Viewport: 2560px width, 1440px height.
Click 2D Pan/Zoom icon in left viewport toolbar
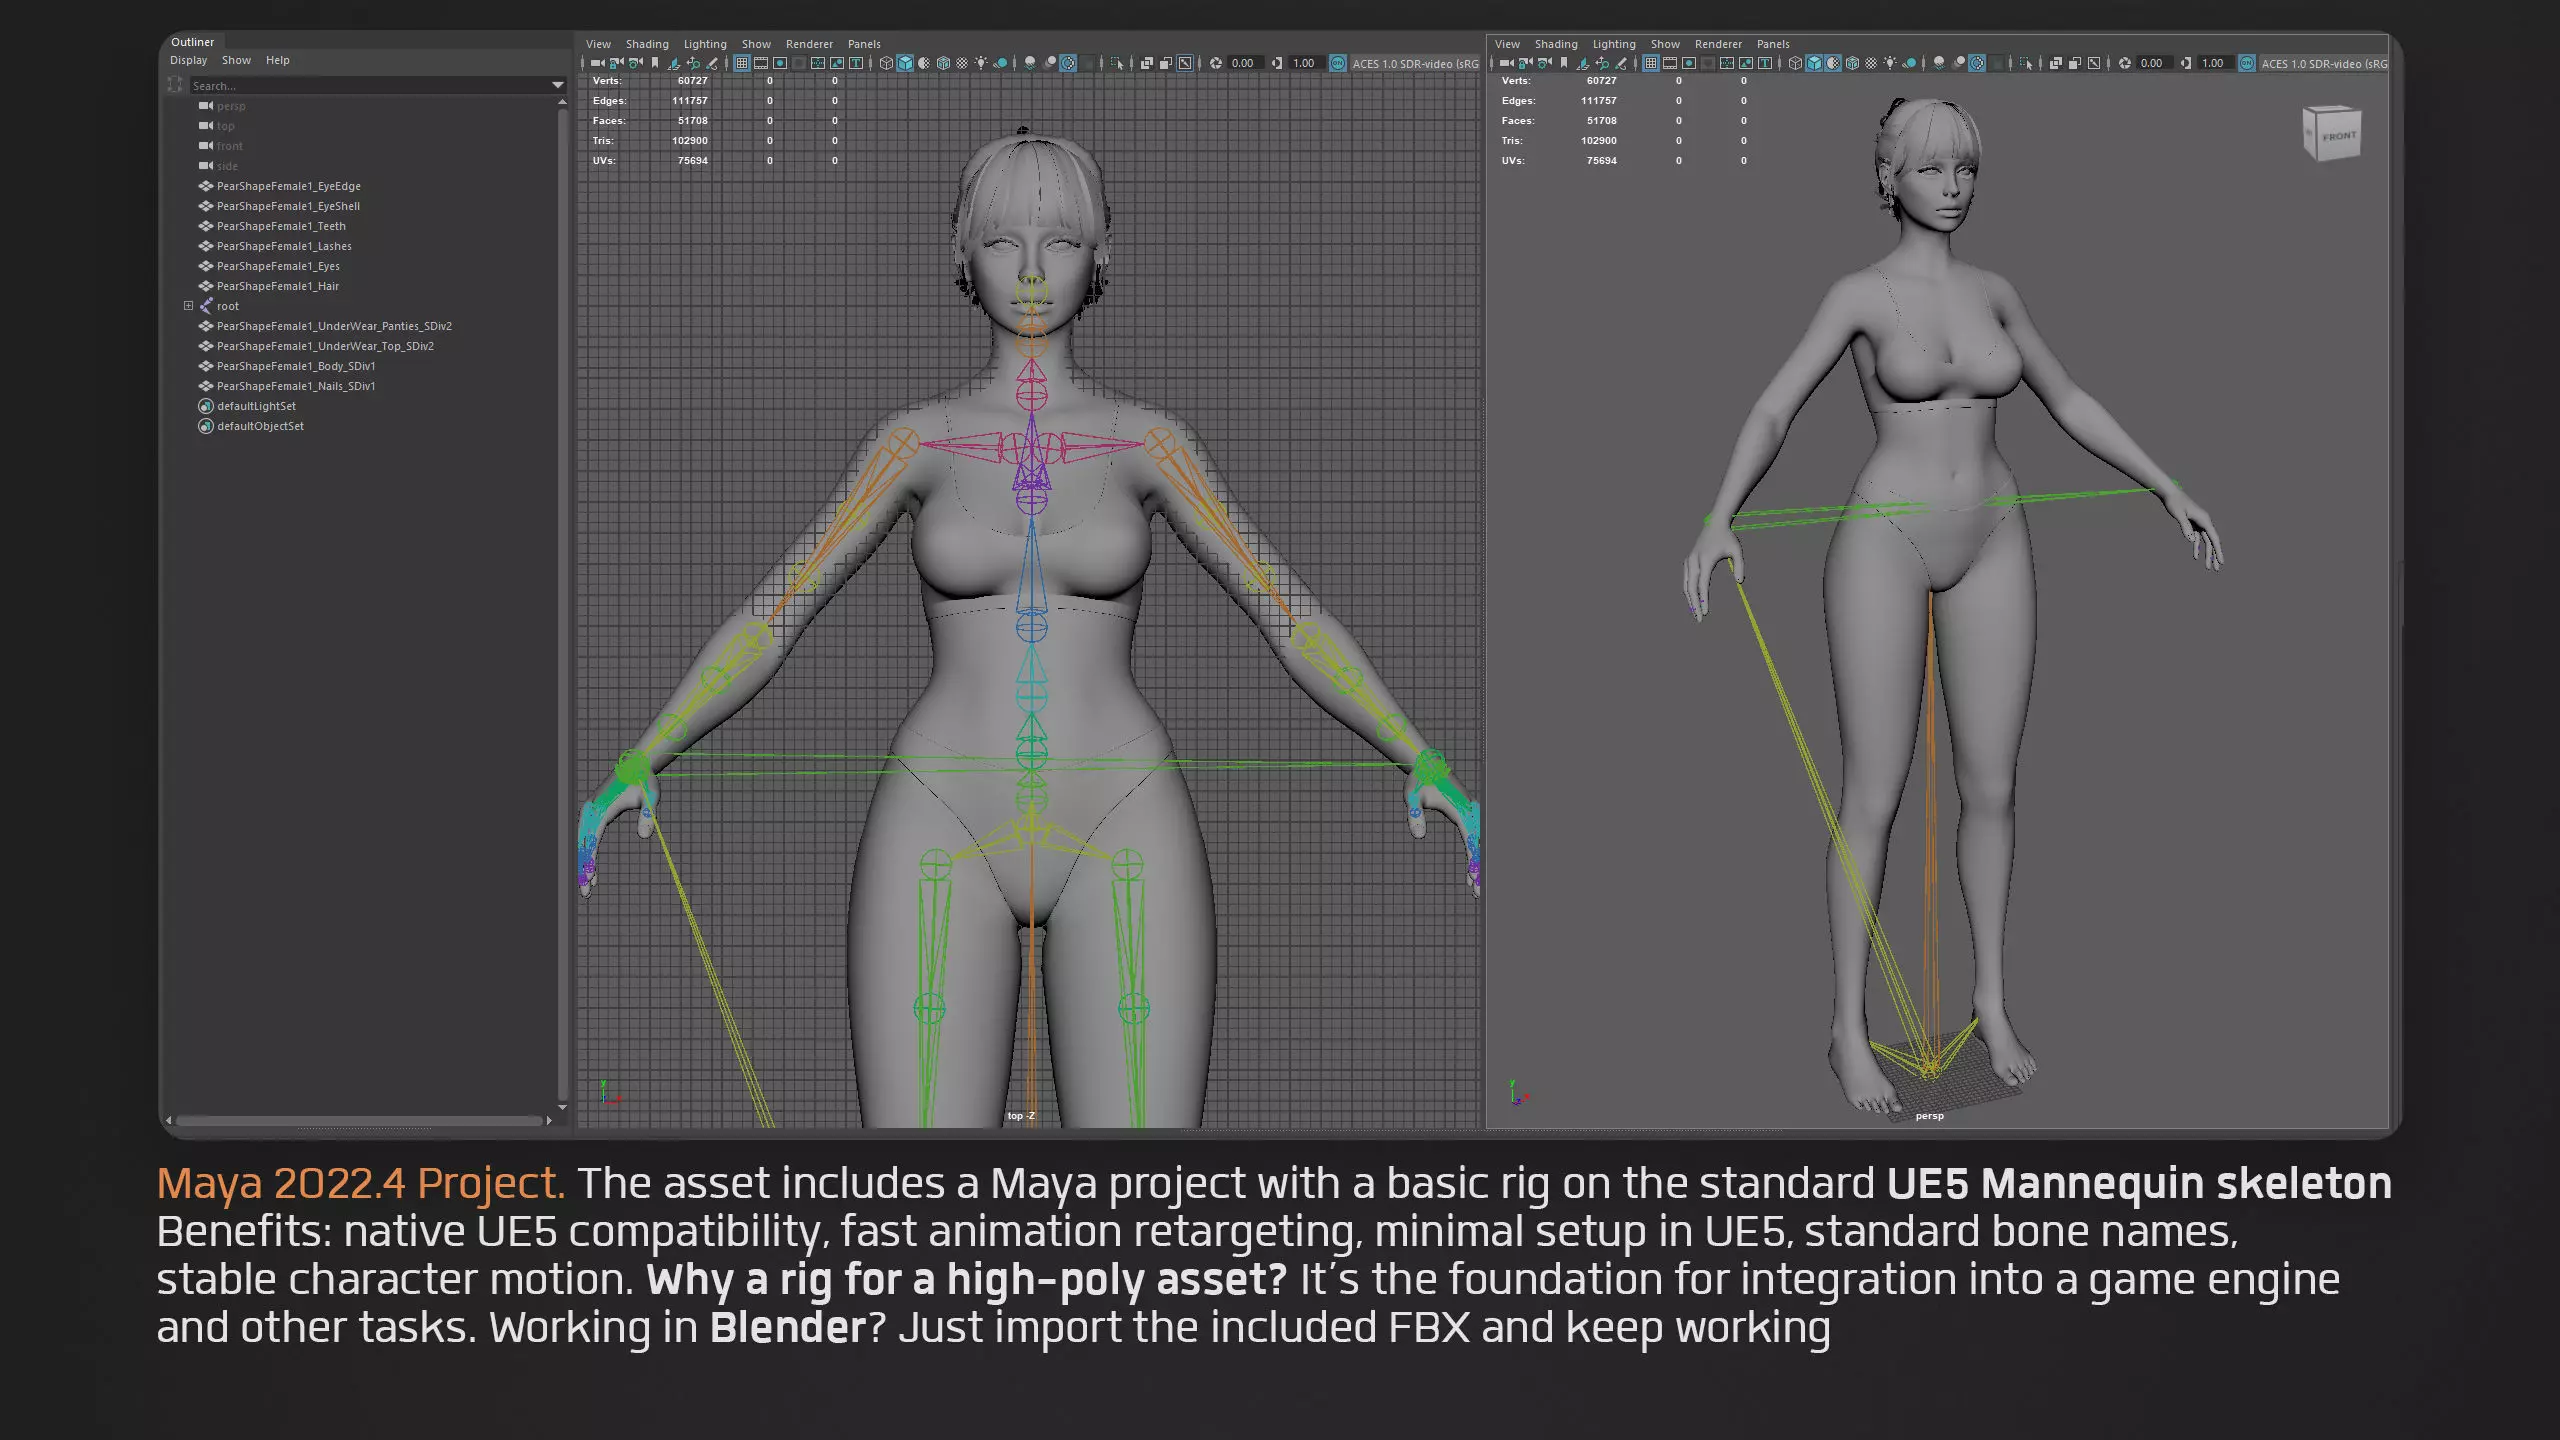pos(693,63)
